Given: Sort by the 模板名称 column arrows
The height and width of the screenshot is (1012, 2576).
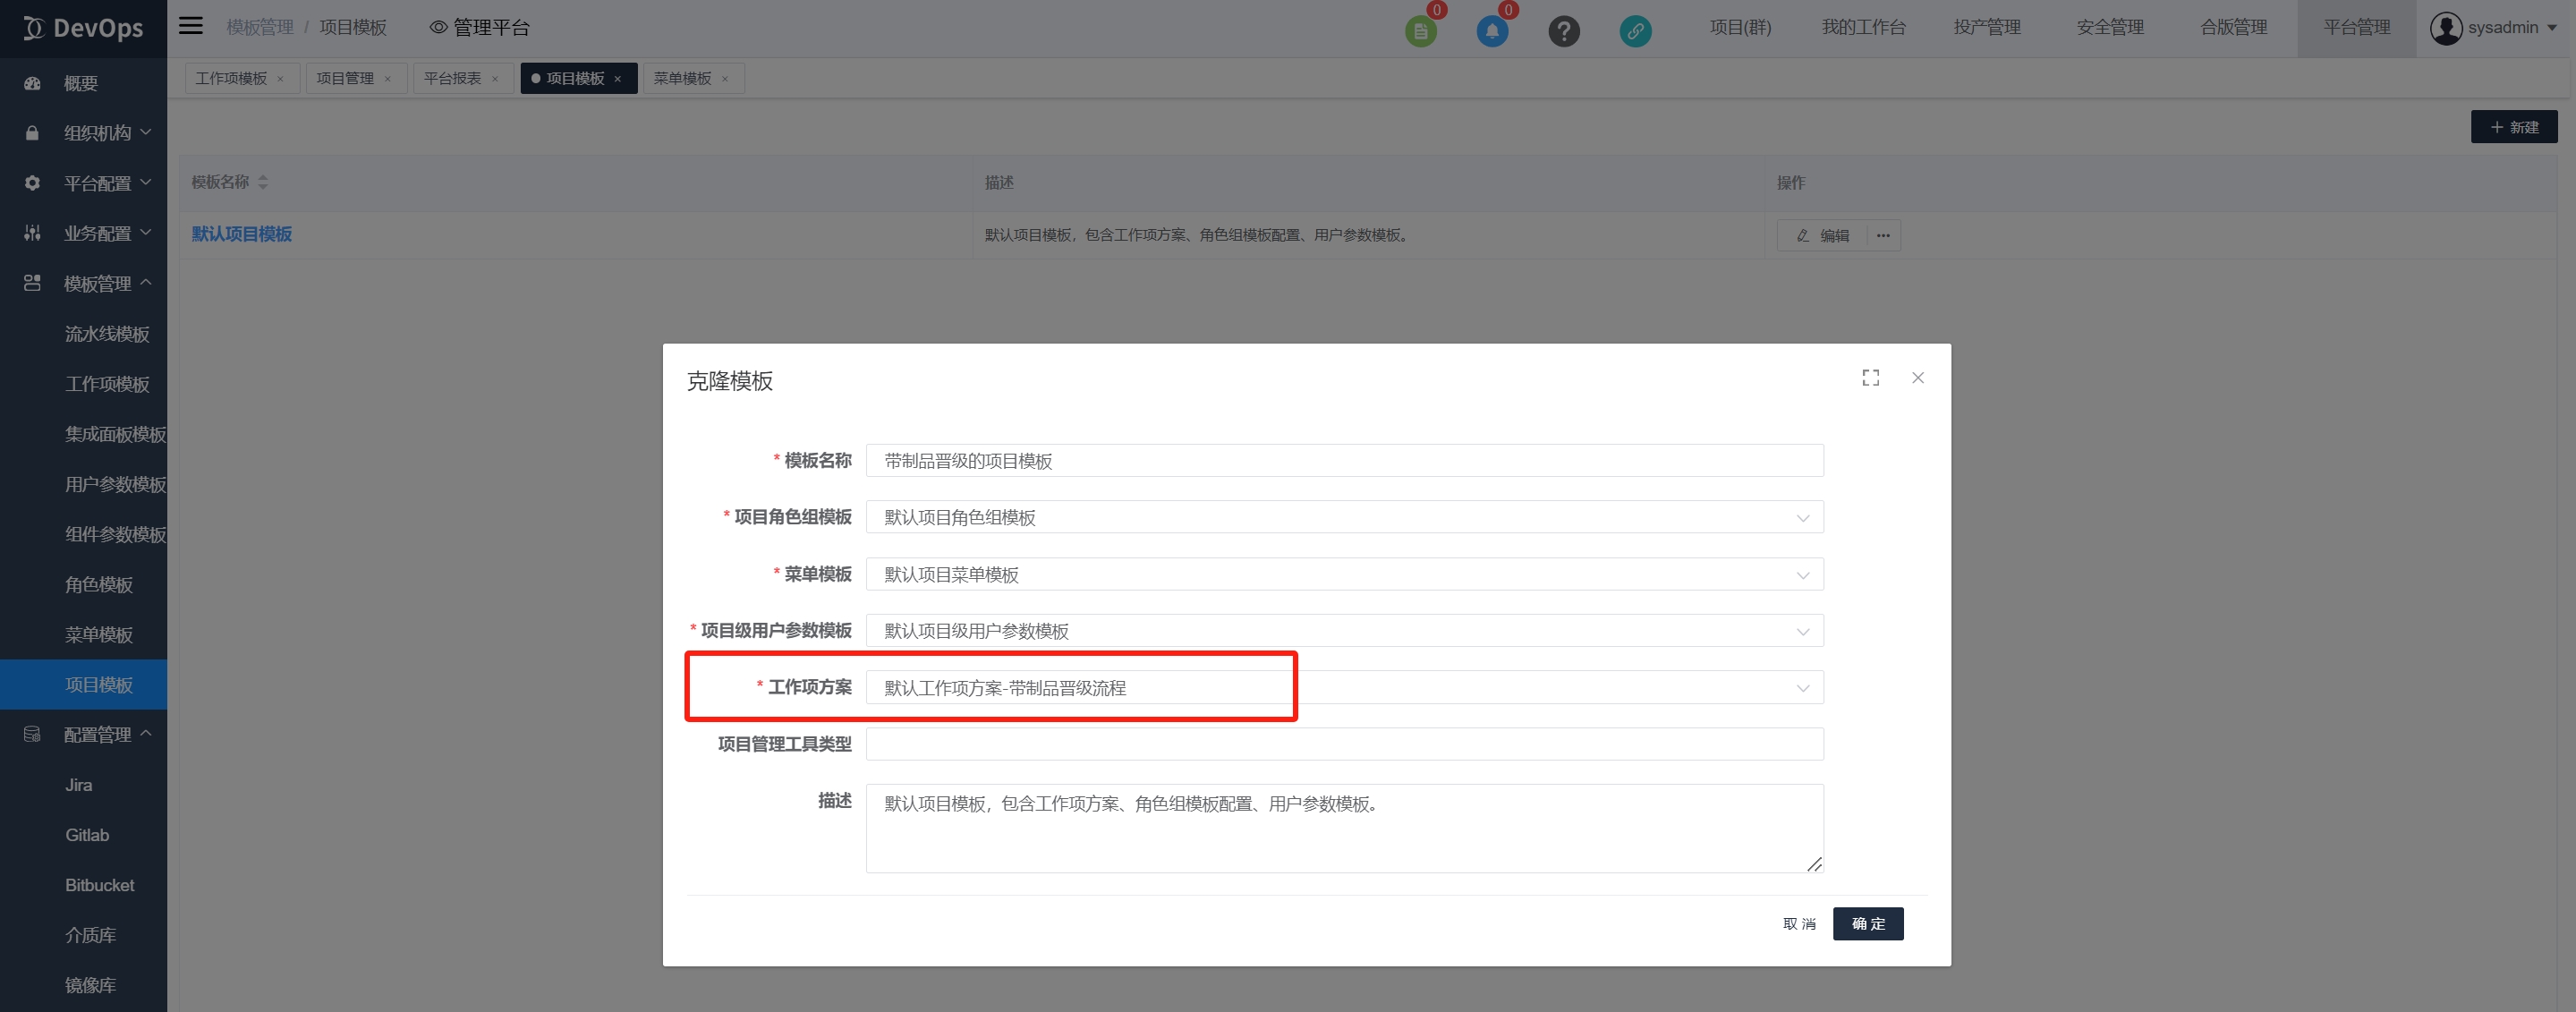Looking at the screenshot, I should point(263,182).
